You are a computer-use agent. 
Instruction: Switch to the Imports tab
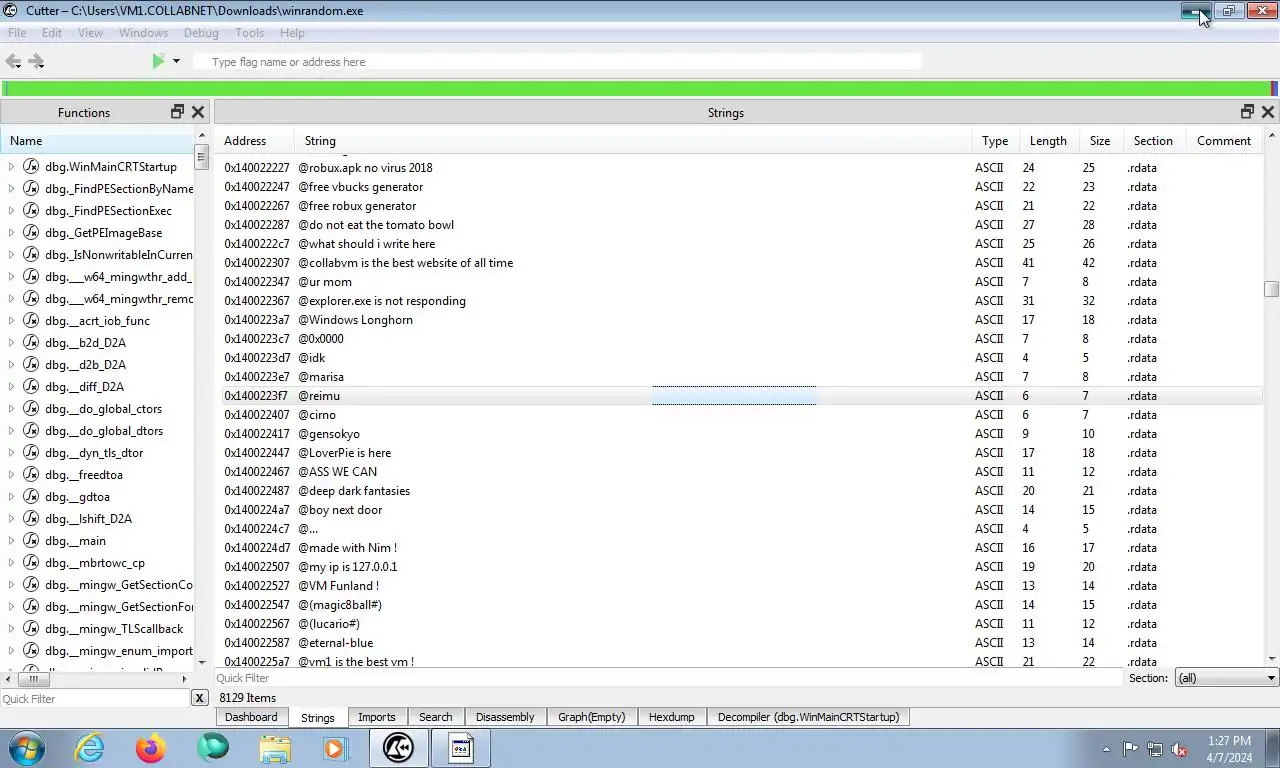click(377, 717)
